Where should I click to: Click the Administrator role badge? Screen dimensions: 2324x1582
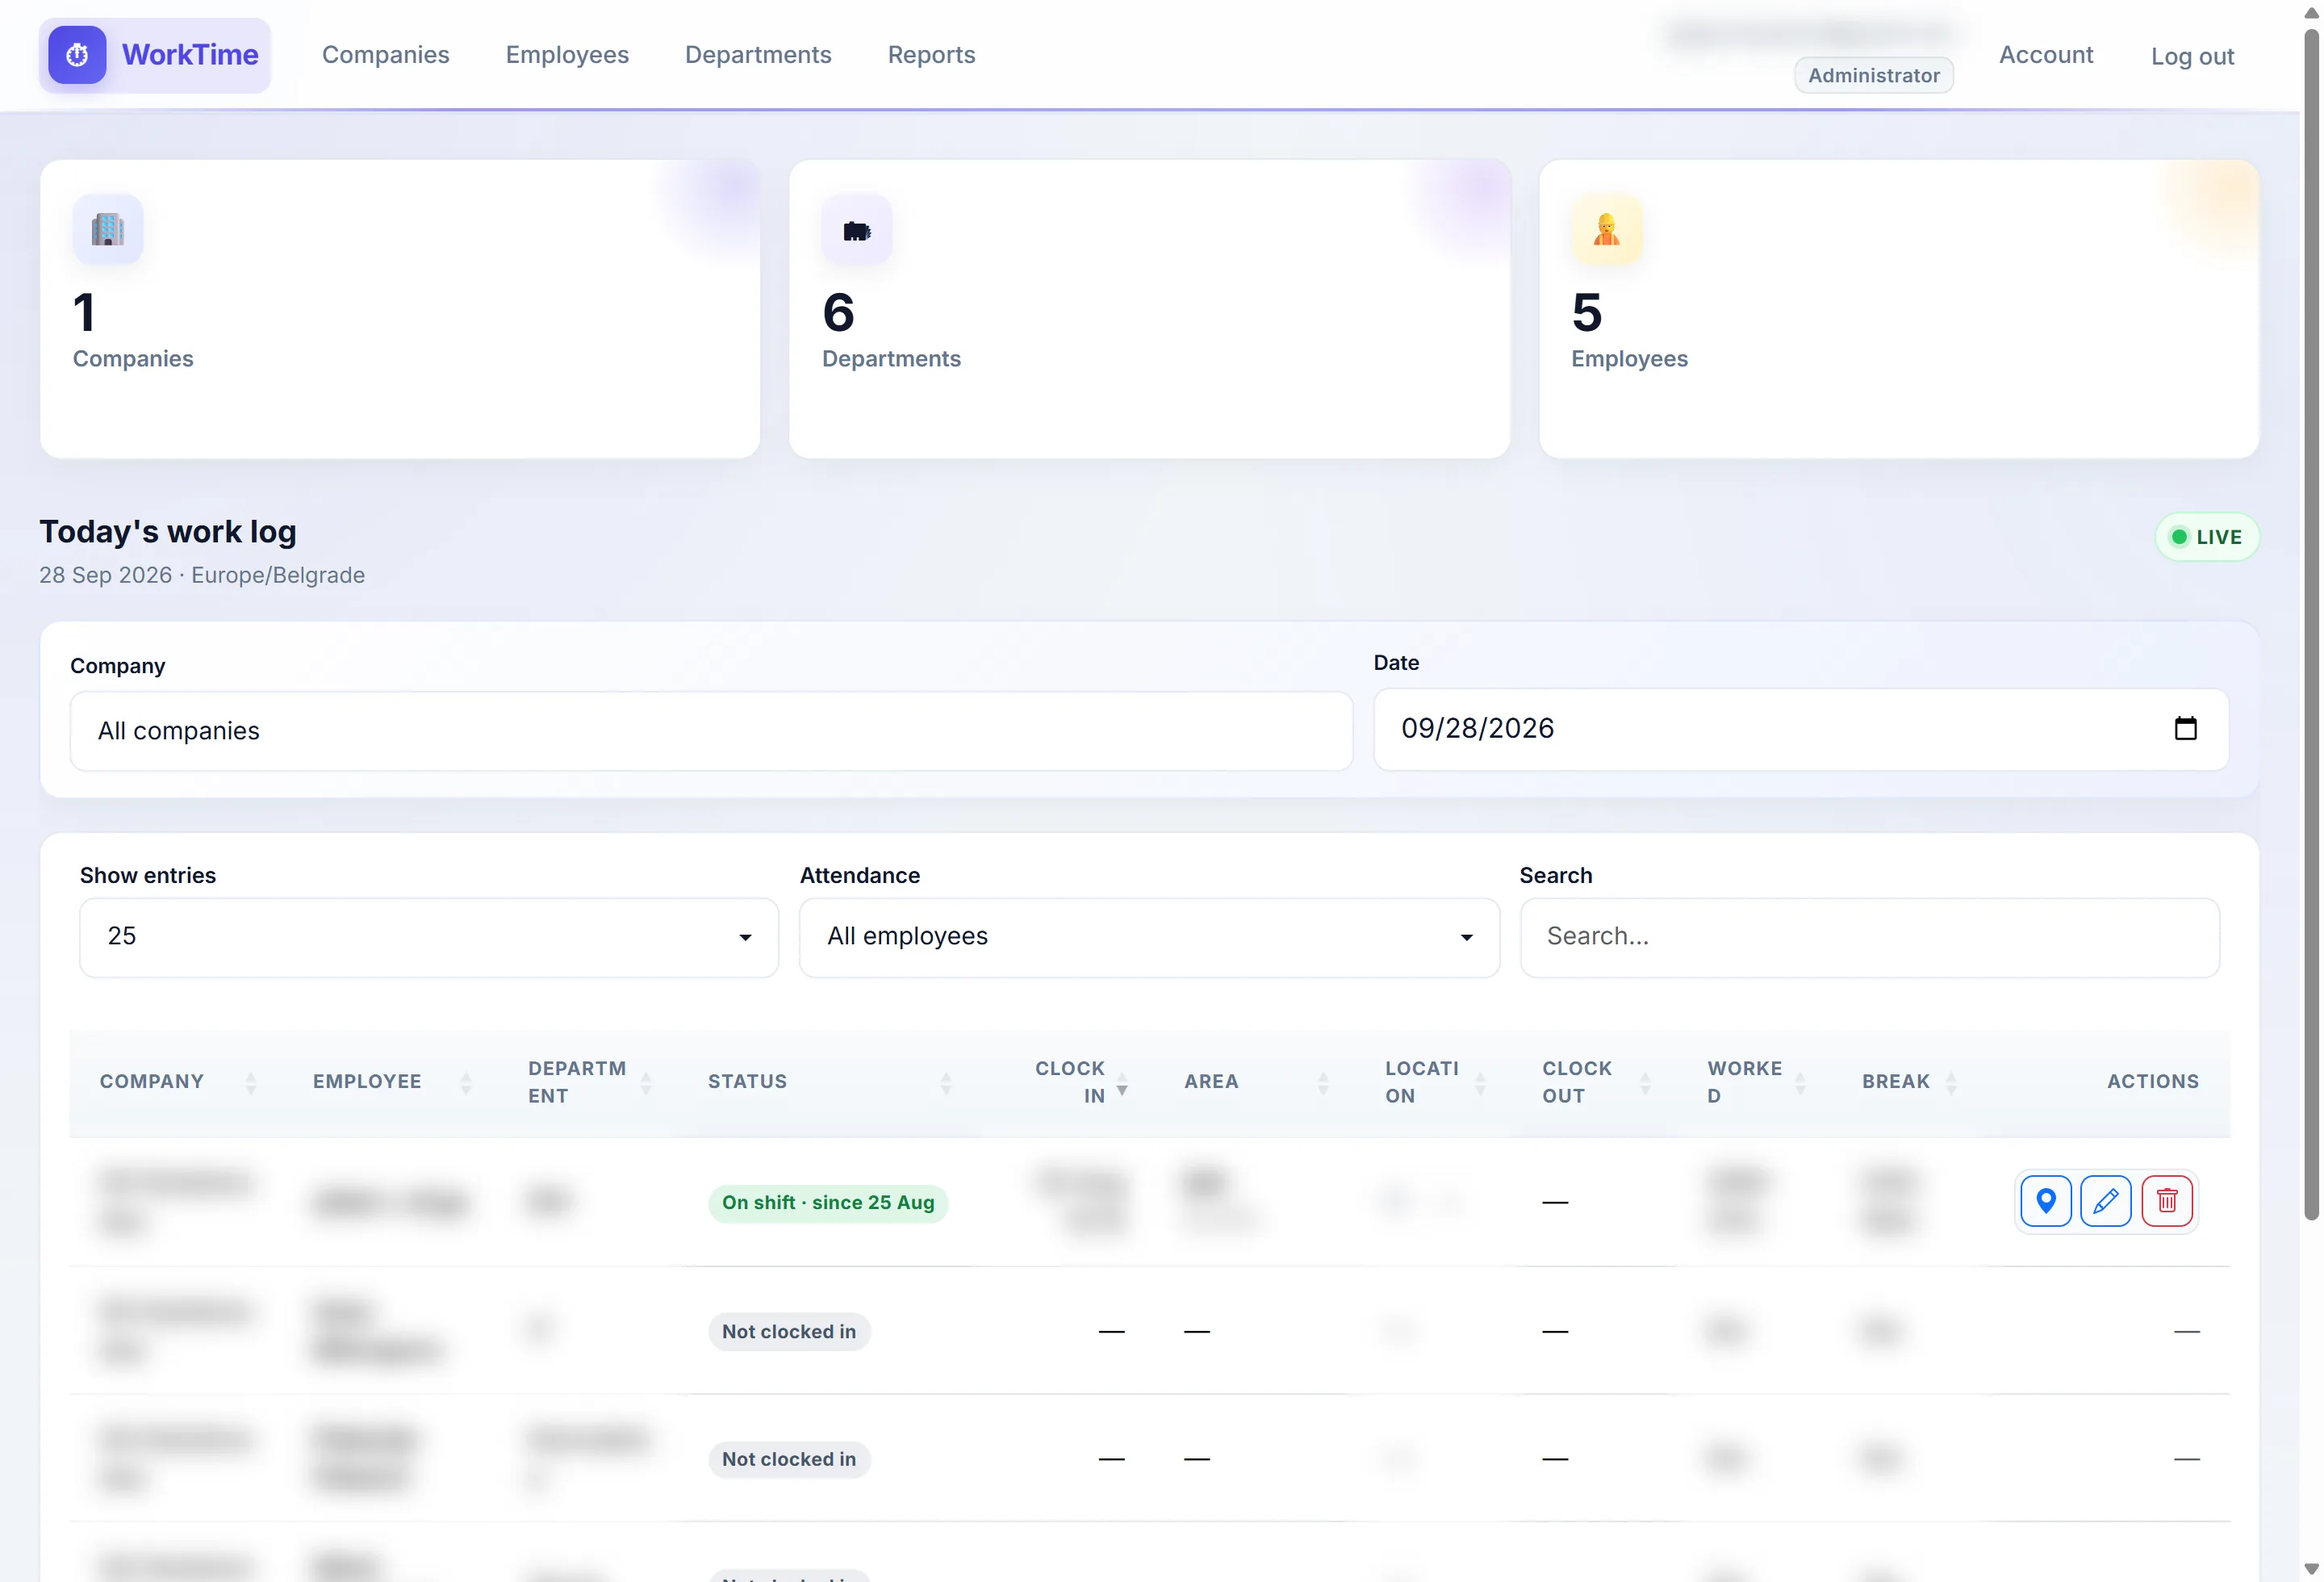[1873, 75]
